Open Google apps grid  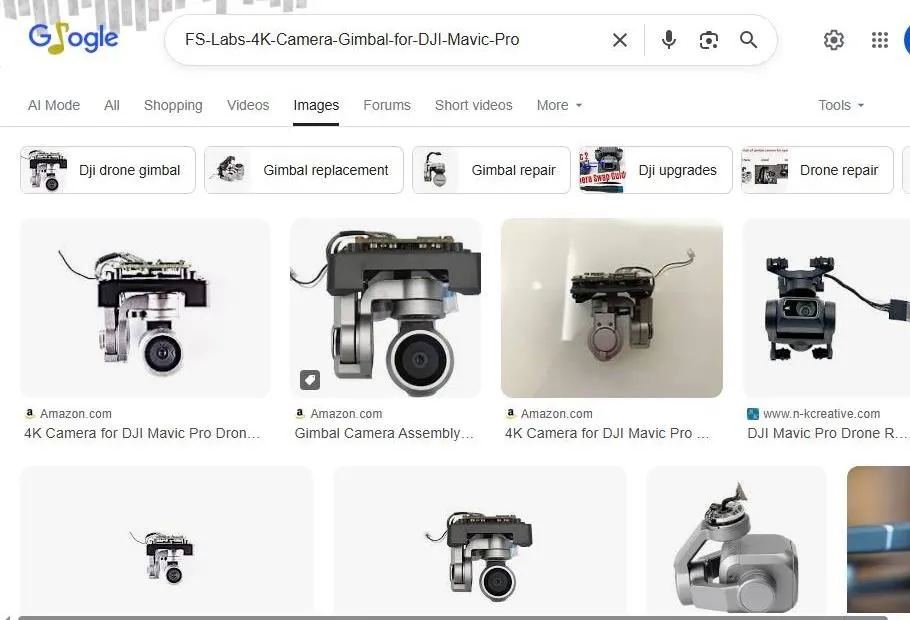click(x=880, y=40)
